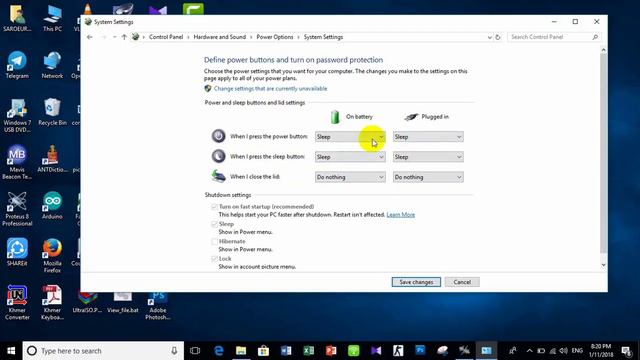Go to Control Panel breadcrumb
This screenshot has width=640, height=360.
(x=166, y=37)
